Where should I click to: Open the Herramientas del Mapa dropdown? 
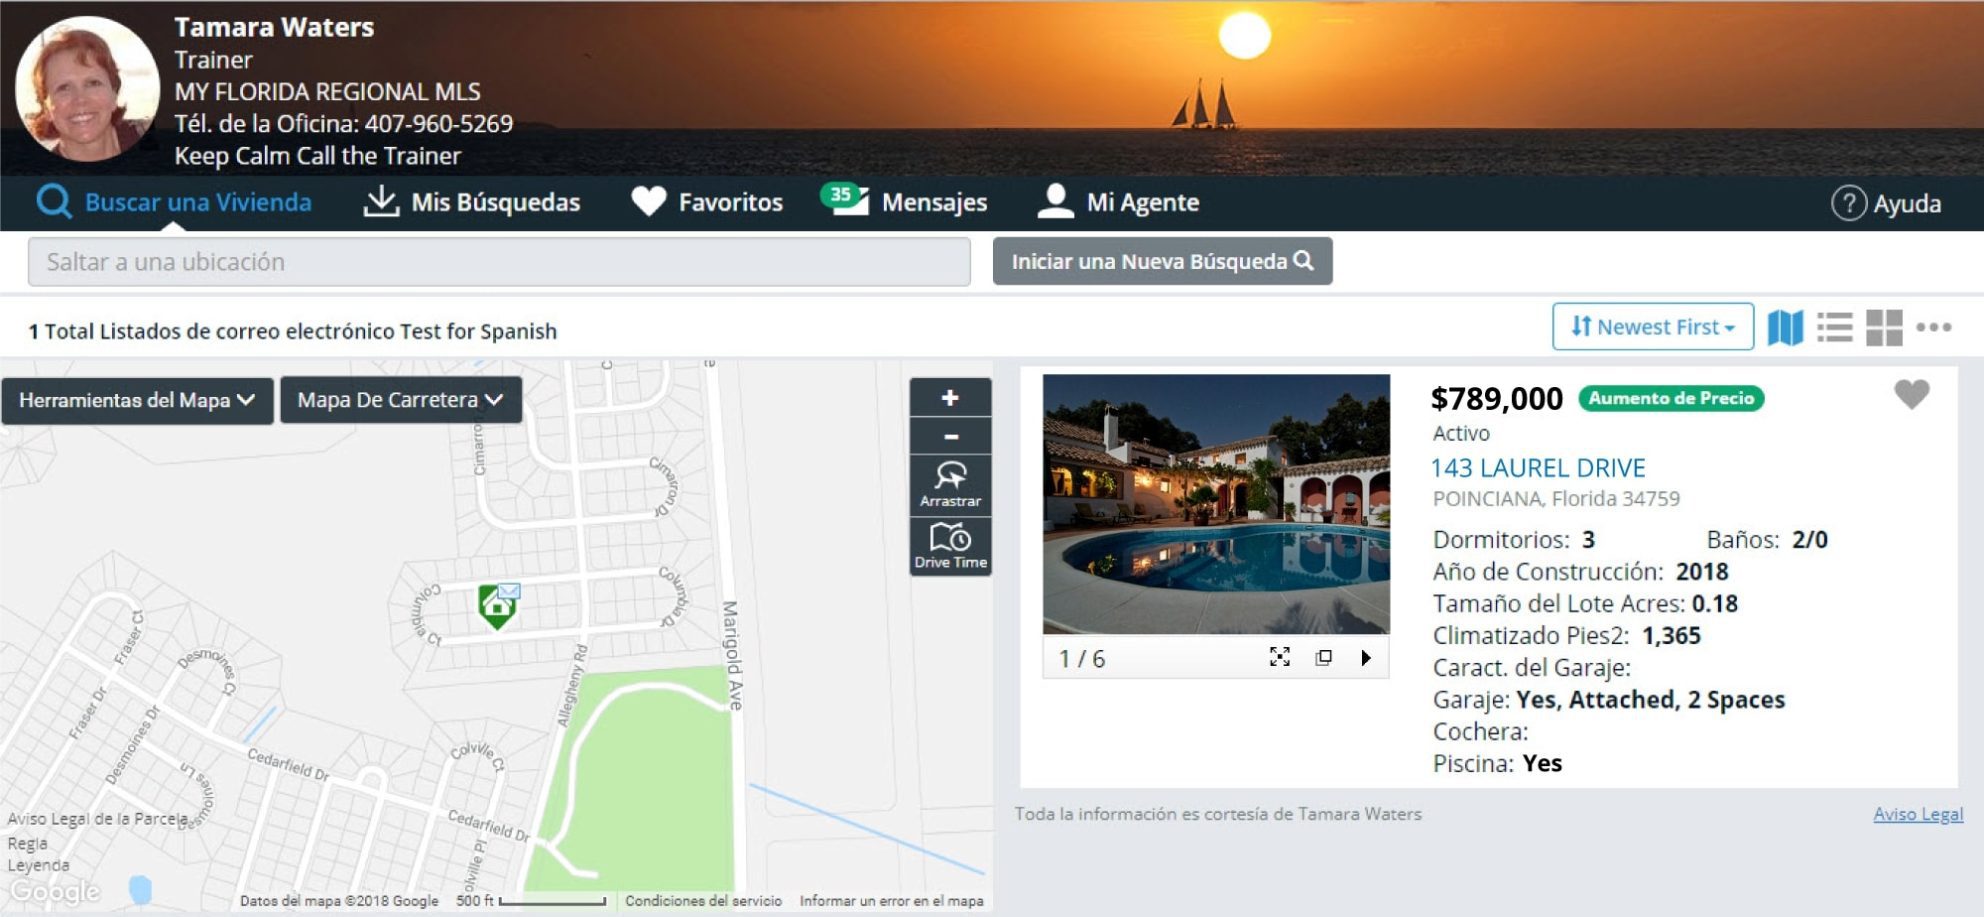pyautogui.click(x=138, y=400)
